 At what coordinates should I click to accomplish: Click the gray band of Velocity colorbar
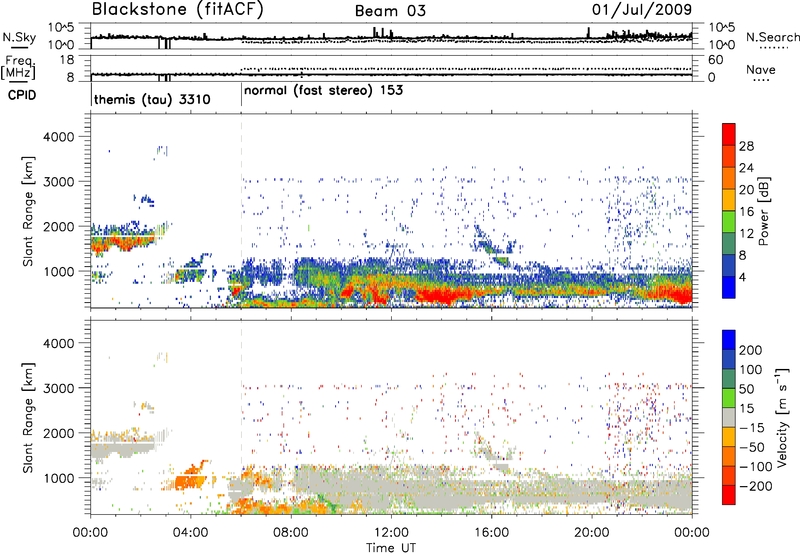click(729, 417)
